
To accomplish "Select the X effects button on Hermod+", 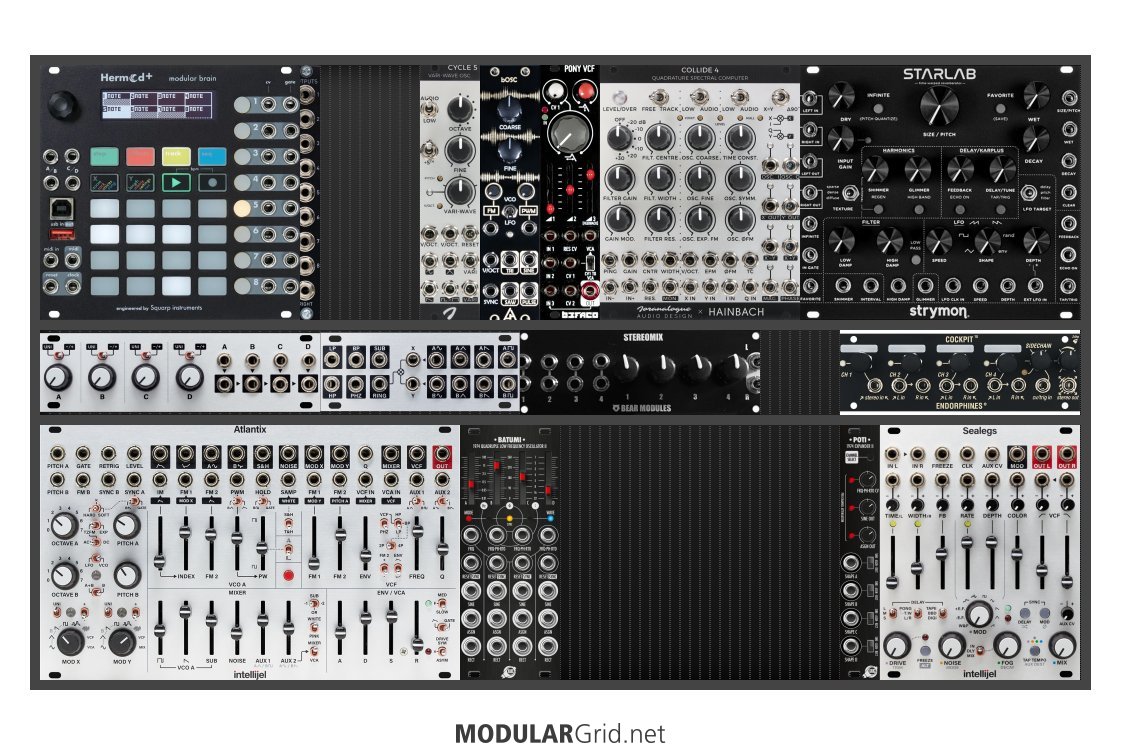I will pyautogui.click(x=104, y=182).
